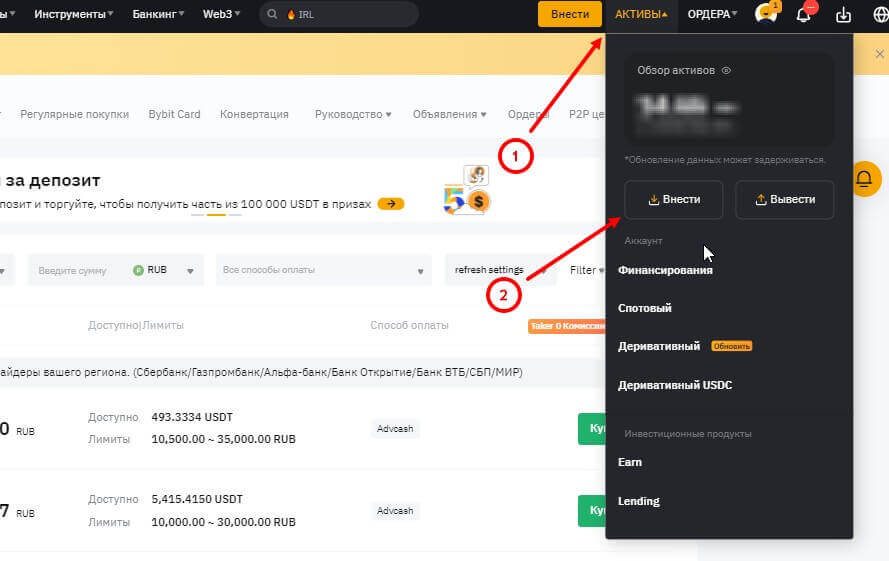Click the amount input field

pos(80,270)
